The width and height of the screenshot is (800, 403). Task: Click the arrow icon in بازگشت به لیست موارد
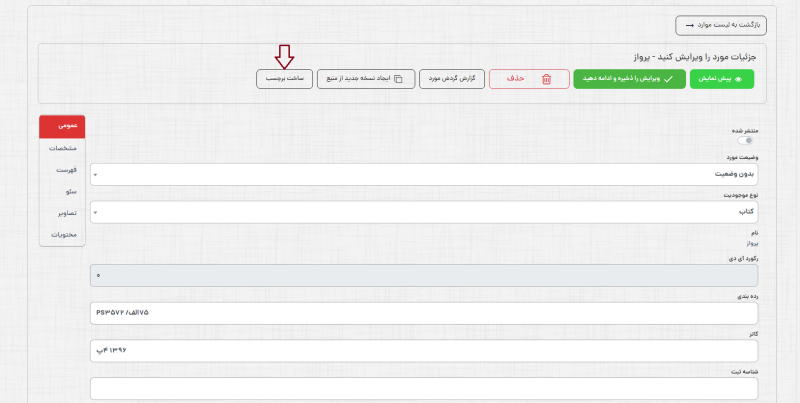pyautogui.click(x=690, y=25)
